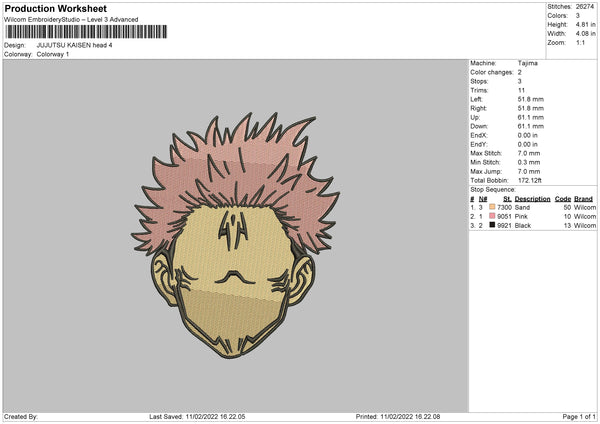This screenshot has width=600, height=424.
Task: Click the 'St.' column header
Action: click(x=507, y=199)
